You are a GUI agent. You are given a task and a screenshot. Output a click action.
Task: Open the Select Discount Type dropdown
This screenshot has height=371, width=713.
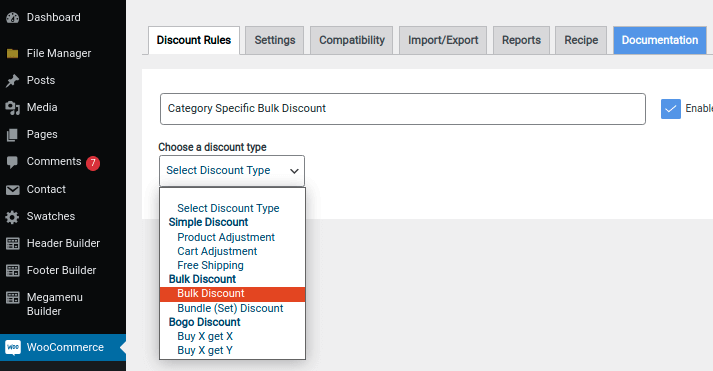[x=232, y=170]
